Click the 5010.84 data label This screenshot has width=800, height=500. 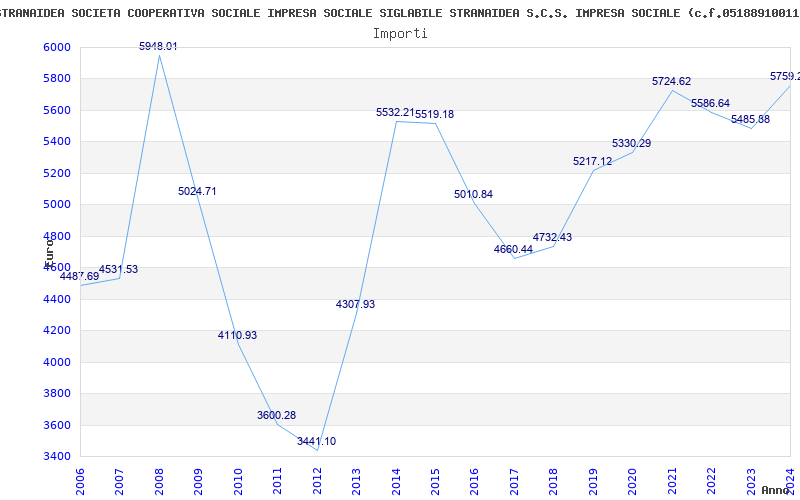[473, 194]
